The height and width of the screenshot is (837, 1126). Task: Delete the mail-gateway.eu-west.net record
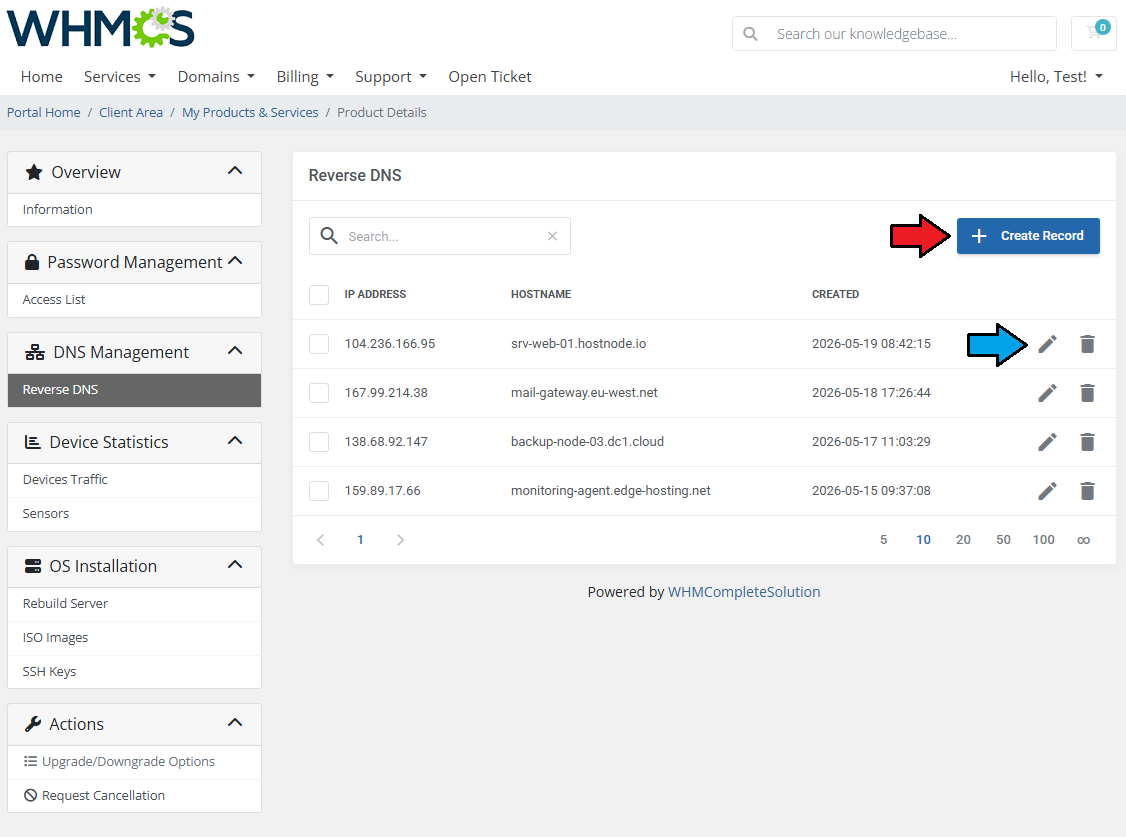1087,393
